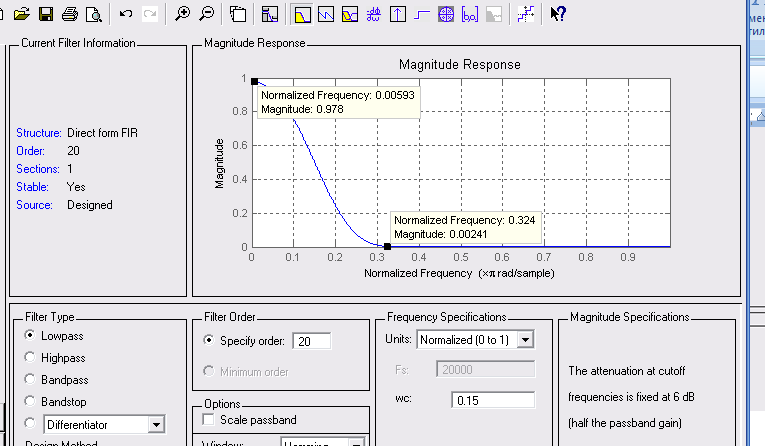Viewport: 765px width, 446px height.
Task: Show the phase response plot
Action: [326, 14]
